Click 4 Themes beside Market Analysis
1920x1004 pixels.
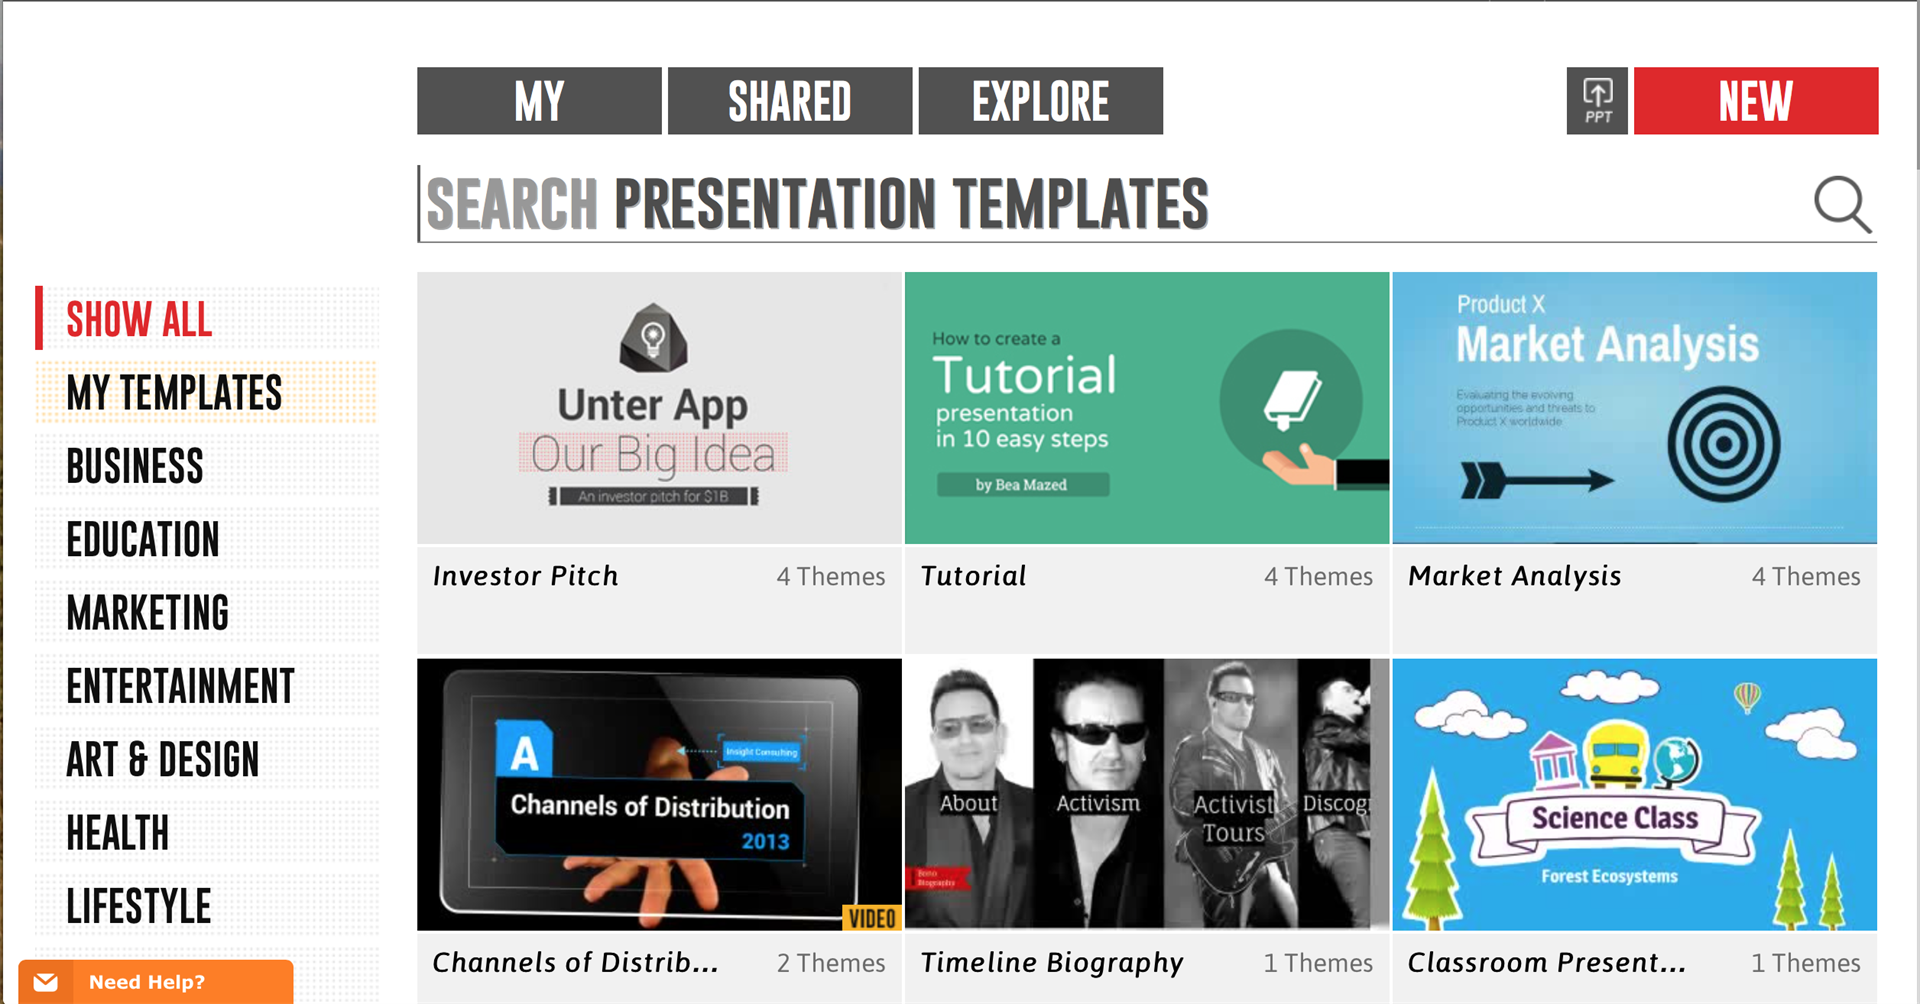pyautogui.click(x=1806, y=577)
